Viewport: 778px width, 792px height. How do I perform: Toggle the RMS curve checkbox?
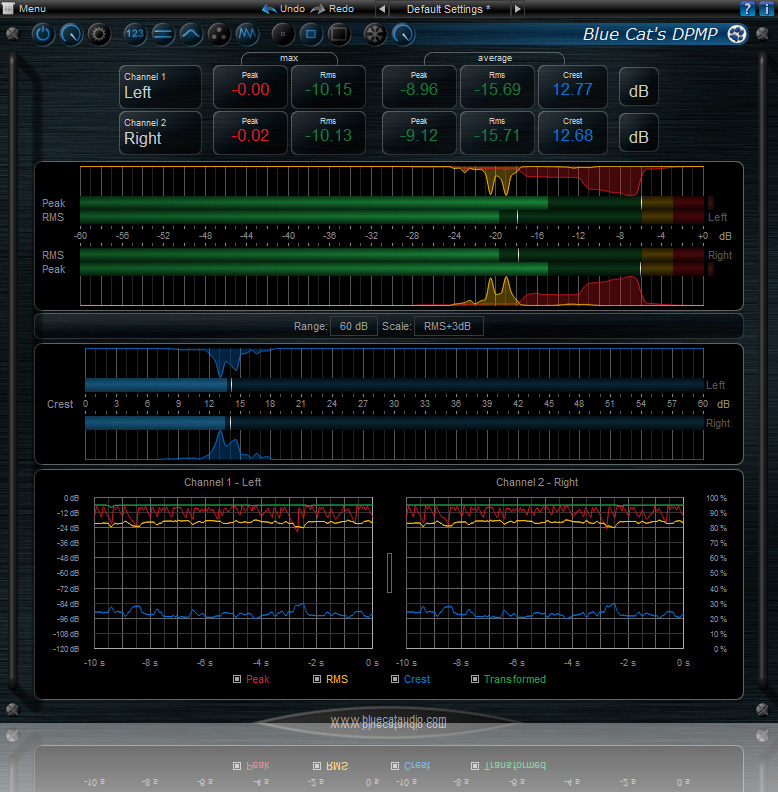coord(317,679)
